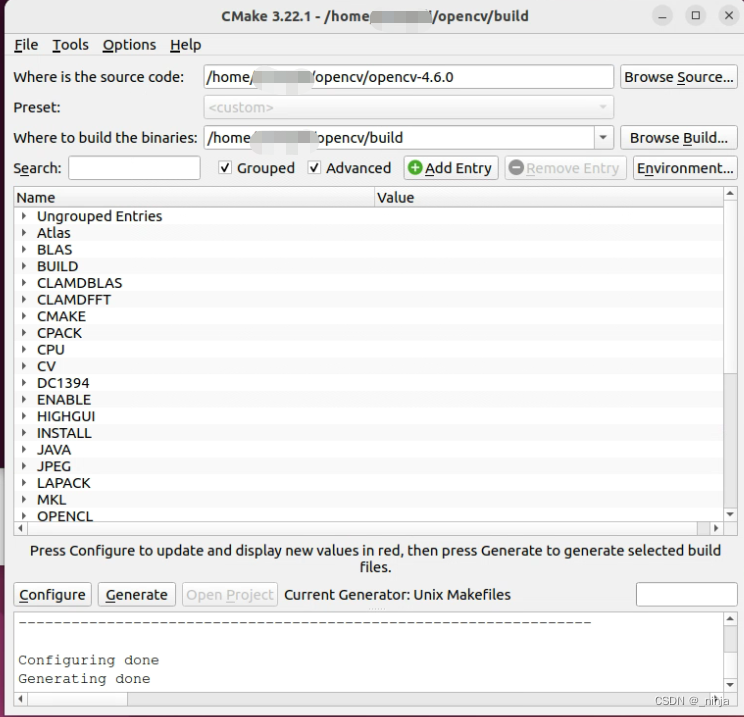Expand the CLAMDBLAS group arrow
This screenshot has height=717, width=744.
(x=23, y=282)
